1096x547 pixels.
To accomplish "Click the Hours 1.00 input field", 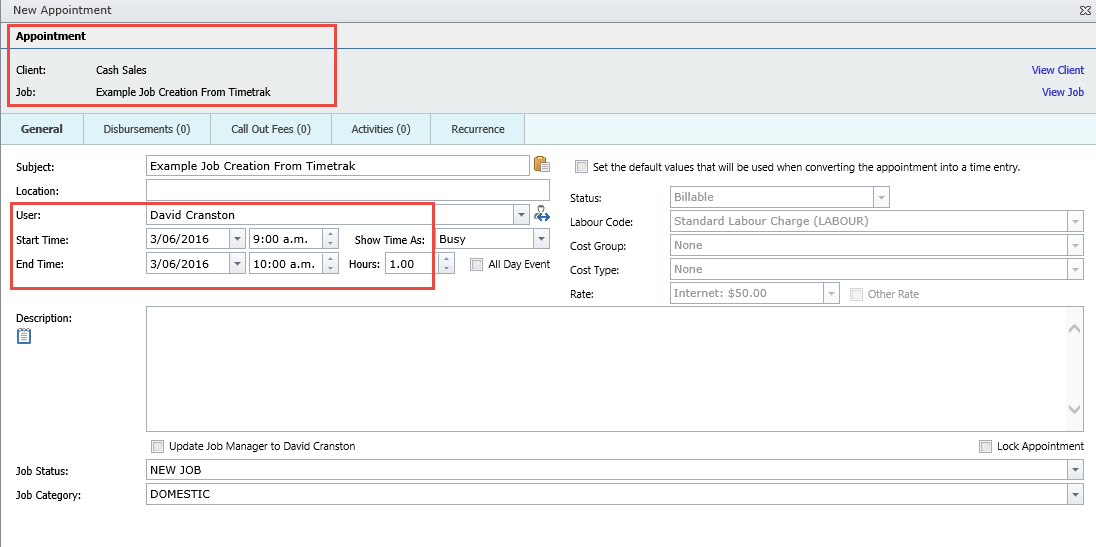I will 412,263.
